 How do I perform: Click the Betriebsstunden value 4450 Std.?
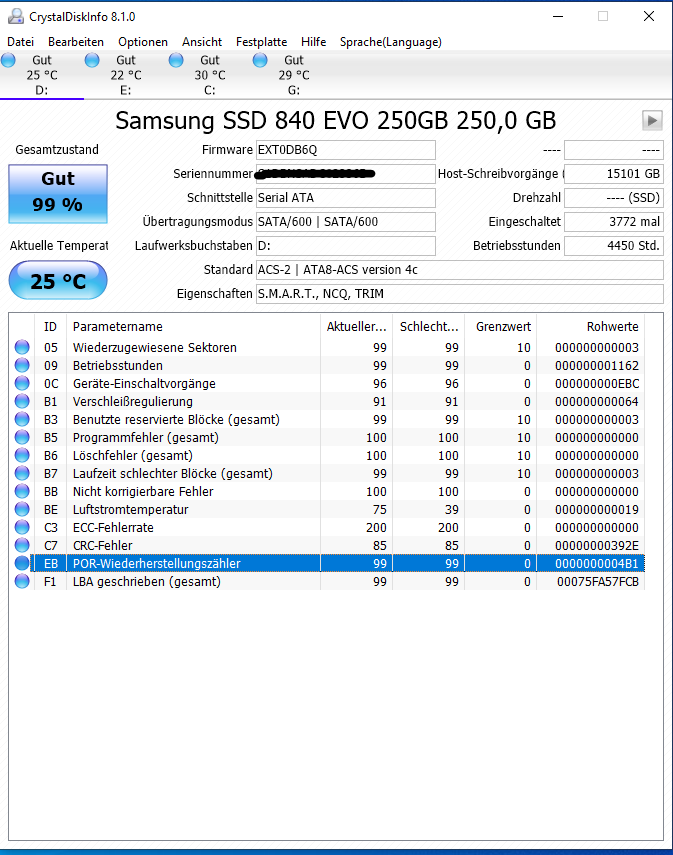(614, 246)
